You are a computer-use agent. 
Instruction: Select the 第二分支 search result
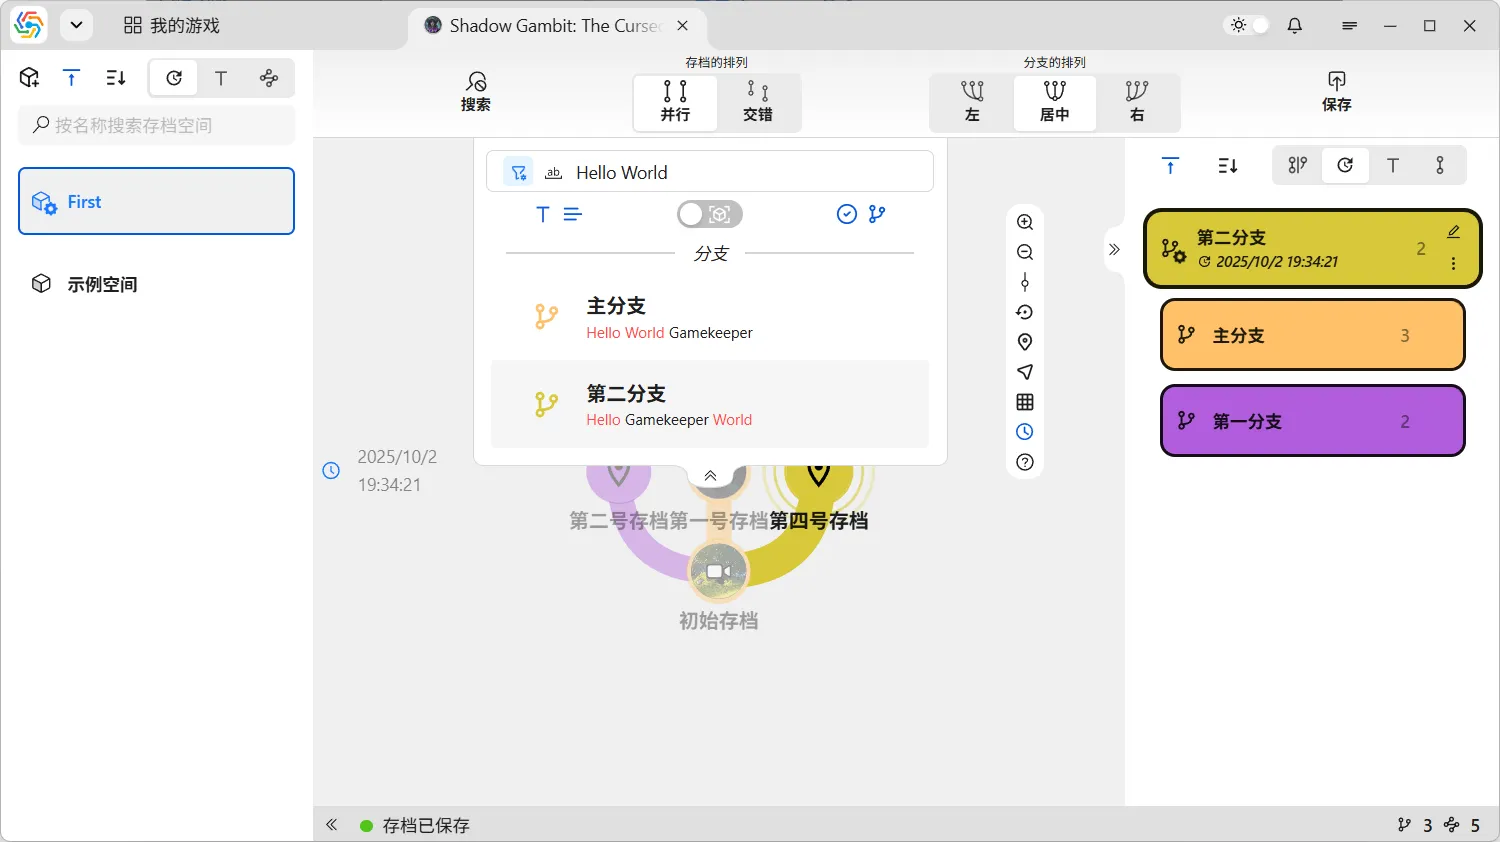[709, 404]
